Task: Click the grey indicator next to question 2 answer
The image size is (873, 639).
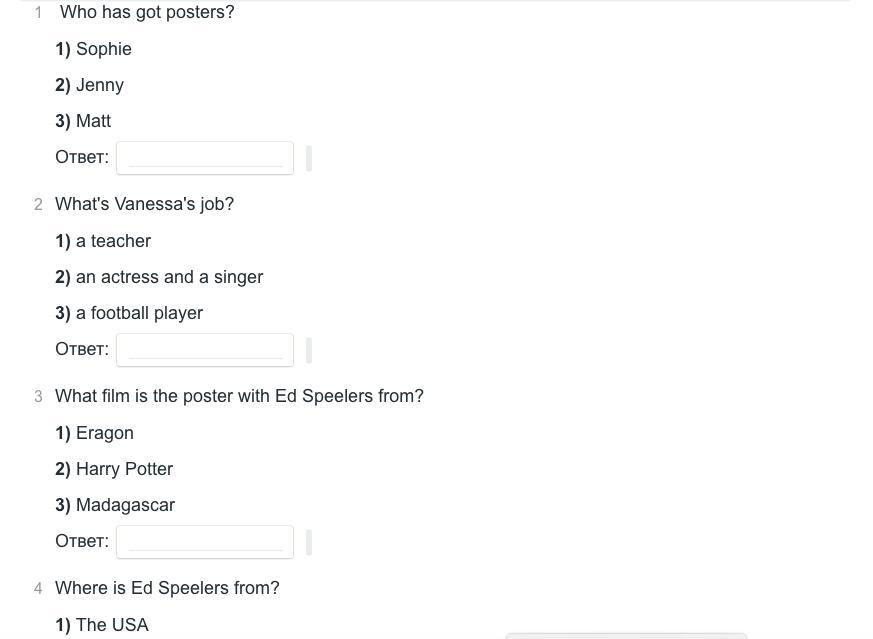Action: 309,350
